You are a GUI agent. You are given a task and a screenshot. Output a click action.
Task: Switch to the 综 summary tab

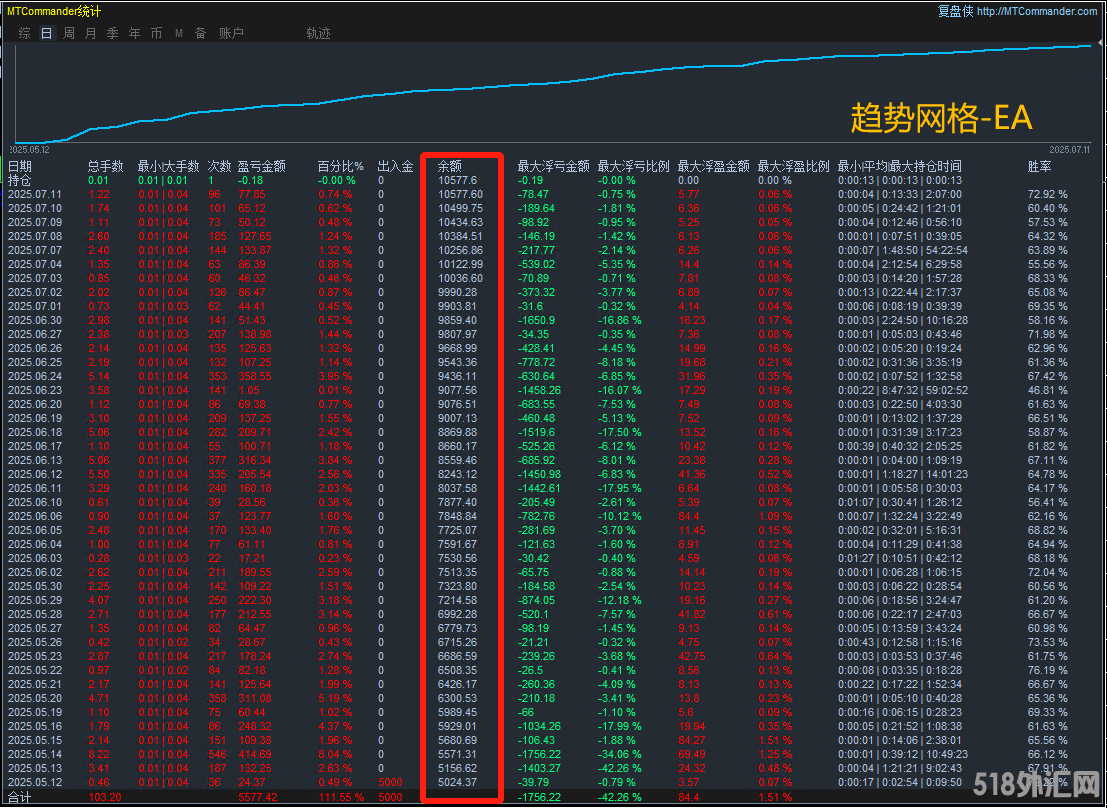pyautogui.click(x=25, y=33)
